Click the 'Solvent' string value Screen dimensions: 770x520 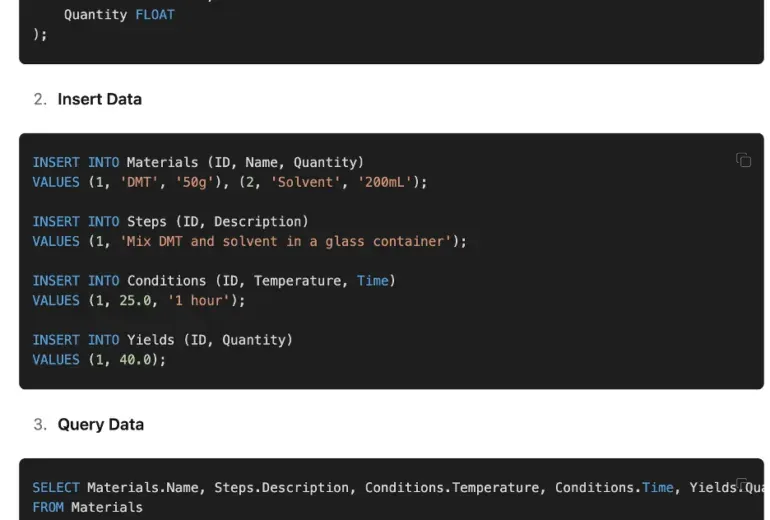pos(305,182)
